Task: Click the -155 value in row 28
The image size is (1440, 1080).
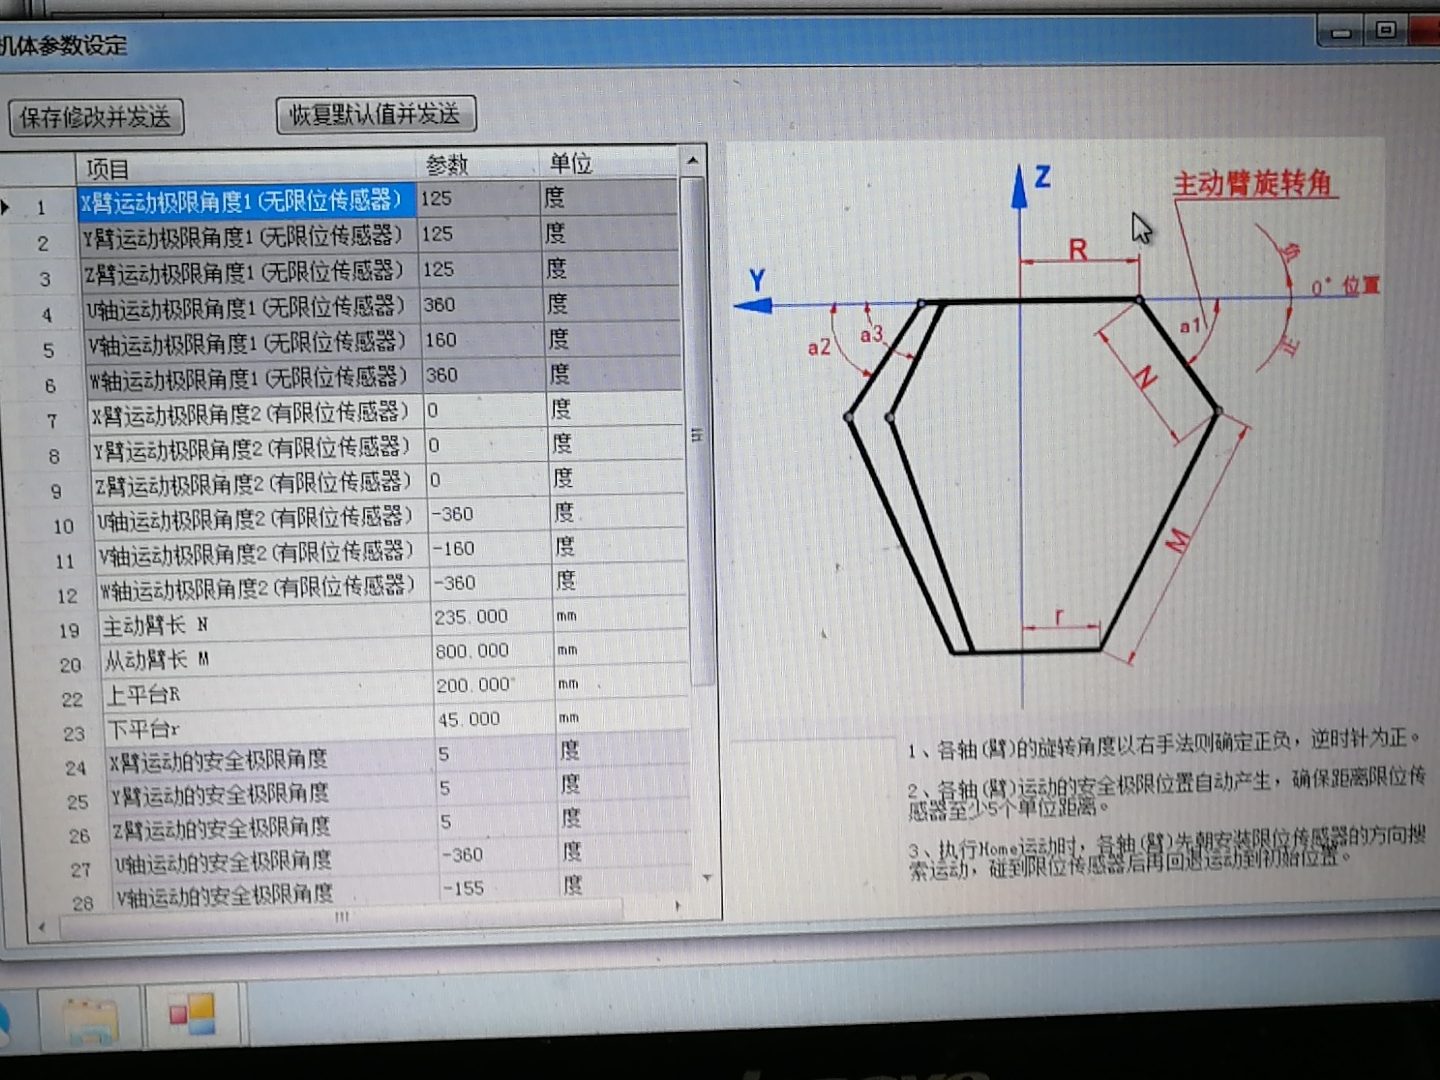Action: click(x=497, y=887)
